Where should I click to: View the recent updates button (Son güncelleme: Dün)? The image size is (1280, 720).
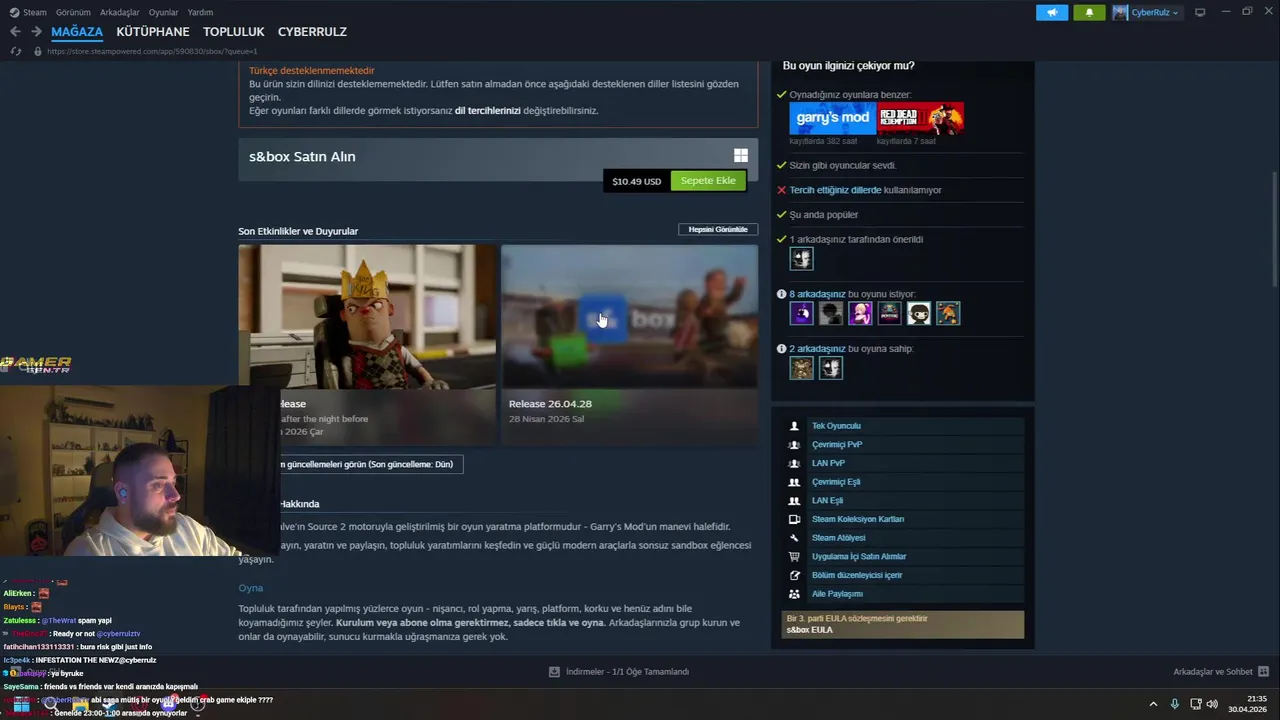(365, 464)
